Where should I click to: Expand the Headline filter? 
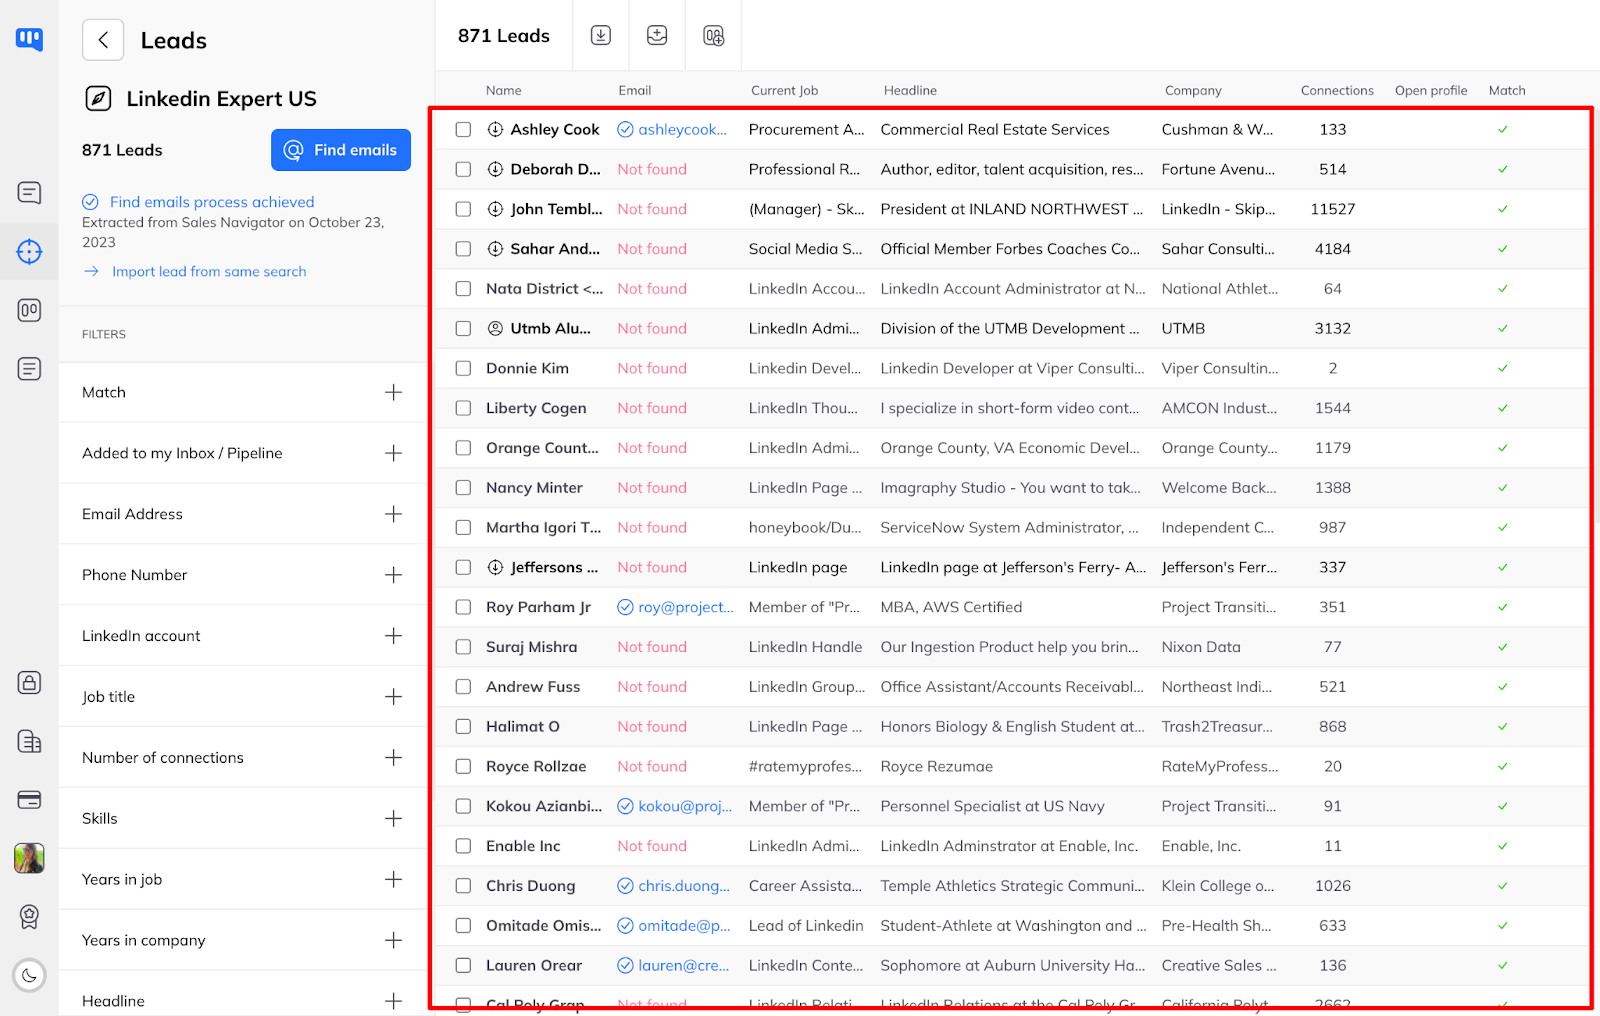394,1001
